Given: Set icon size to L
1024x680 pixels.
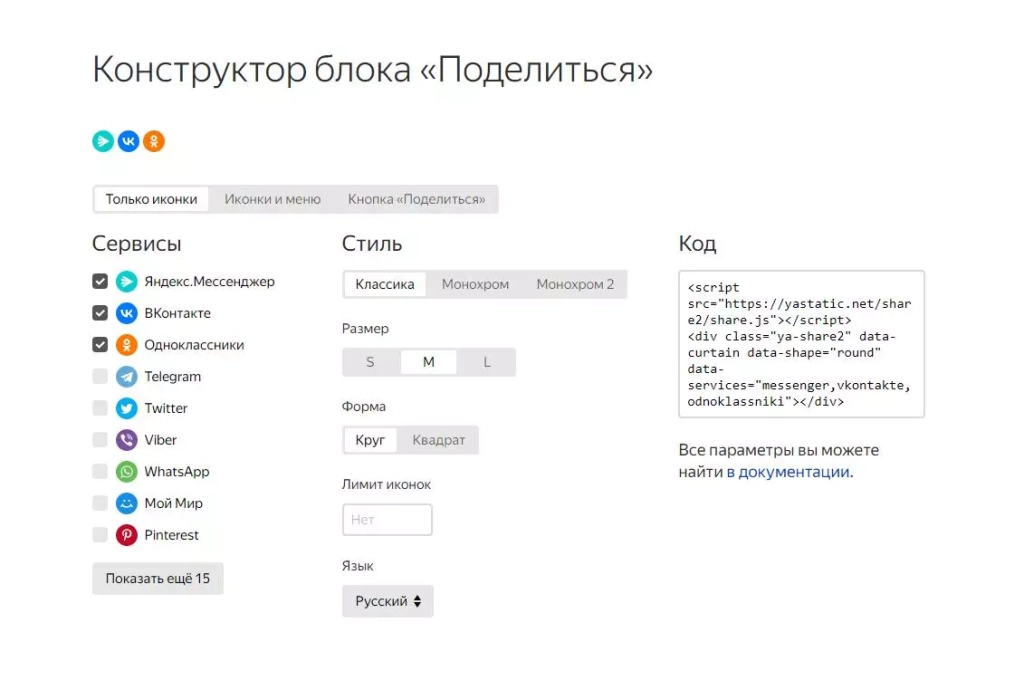Looking at the screenshot, I should (x=487, y=362).
